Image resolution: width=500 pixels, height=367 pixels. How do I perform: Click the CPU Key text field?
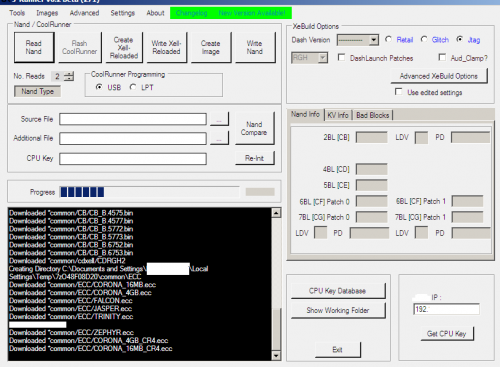click(x=133, y=159)
